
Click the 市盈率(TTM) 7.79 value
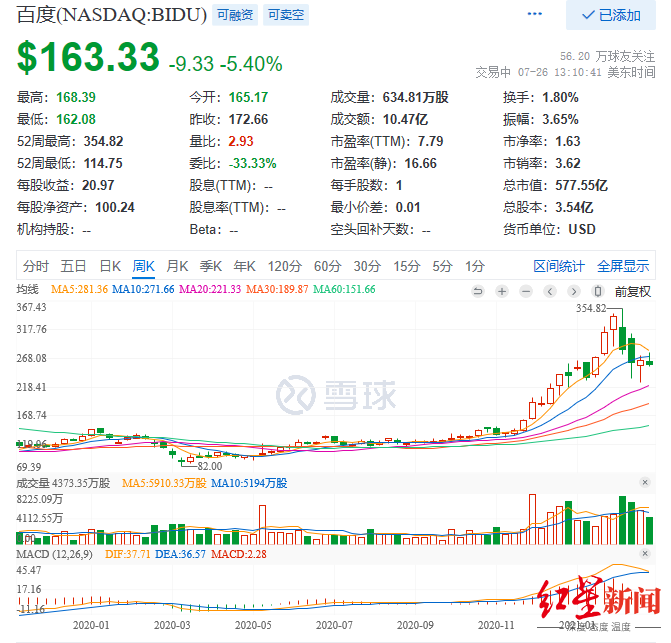tap(431, 141)
